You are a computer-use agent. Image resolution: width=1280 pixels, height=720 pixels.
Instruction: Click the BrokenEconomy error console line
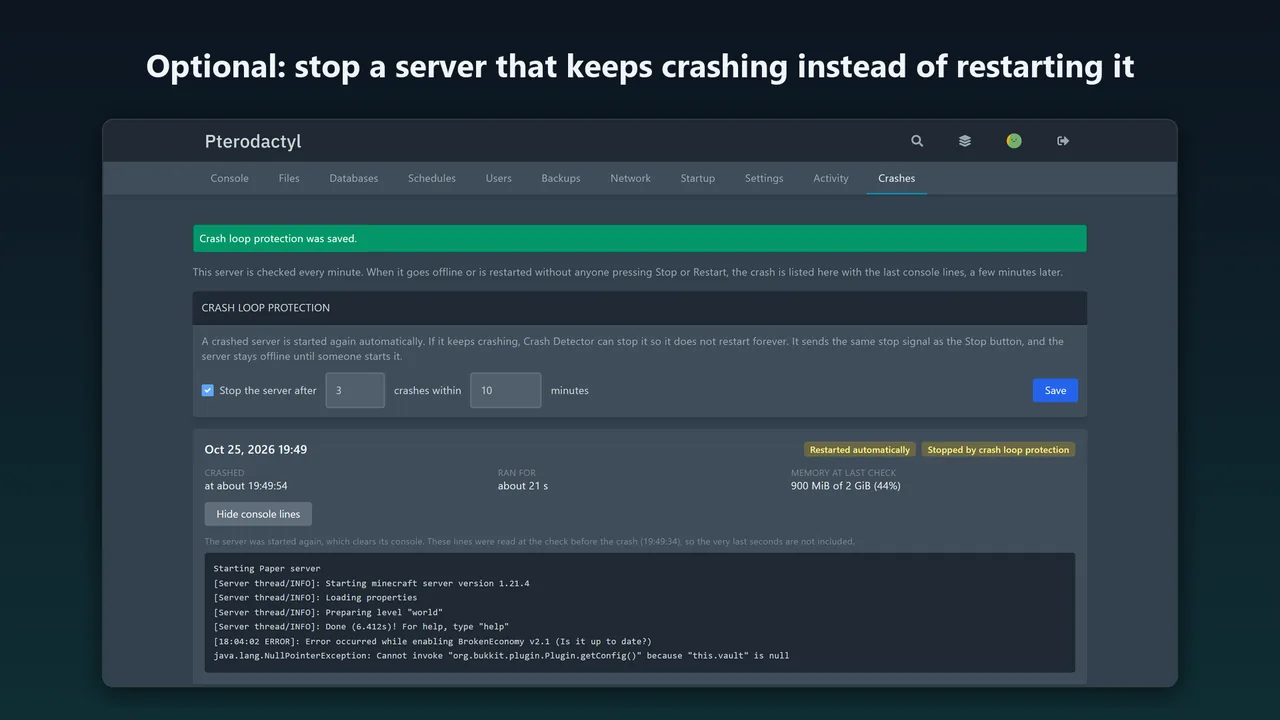coord(433,641)
